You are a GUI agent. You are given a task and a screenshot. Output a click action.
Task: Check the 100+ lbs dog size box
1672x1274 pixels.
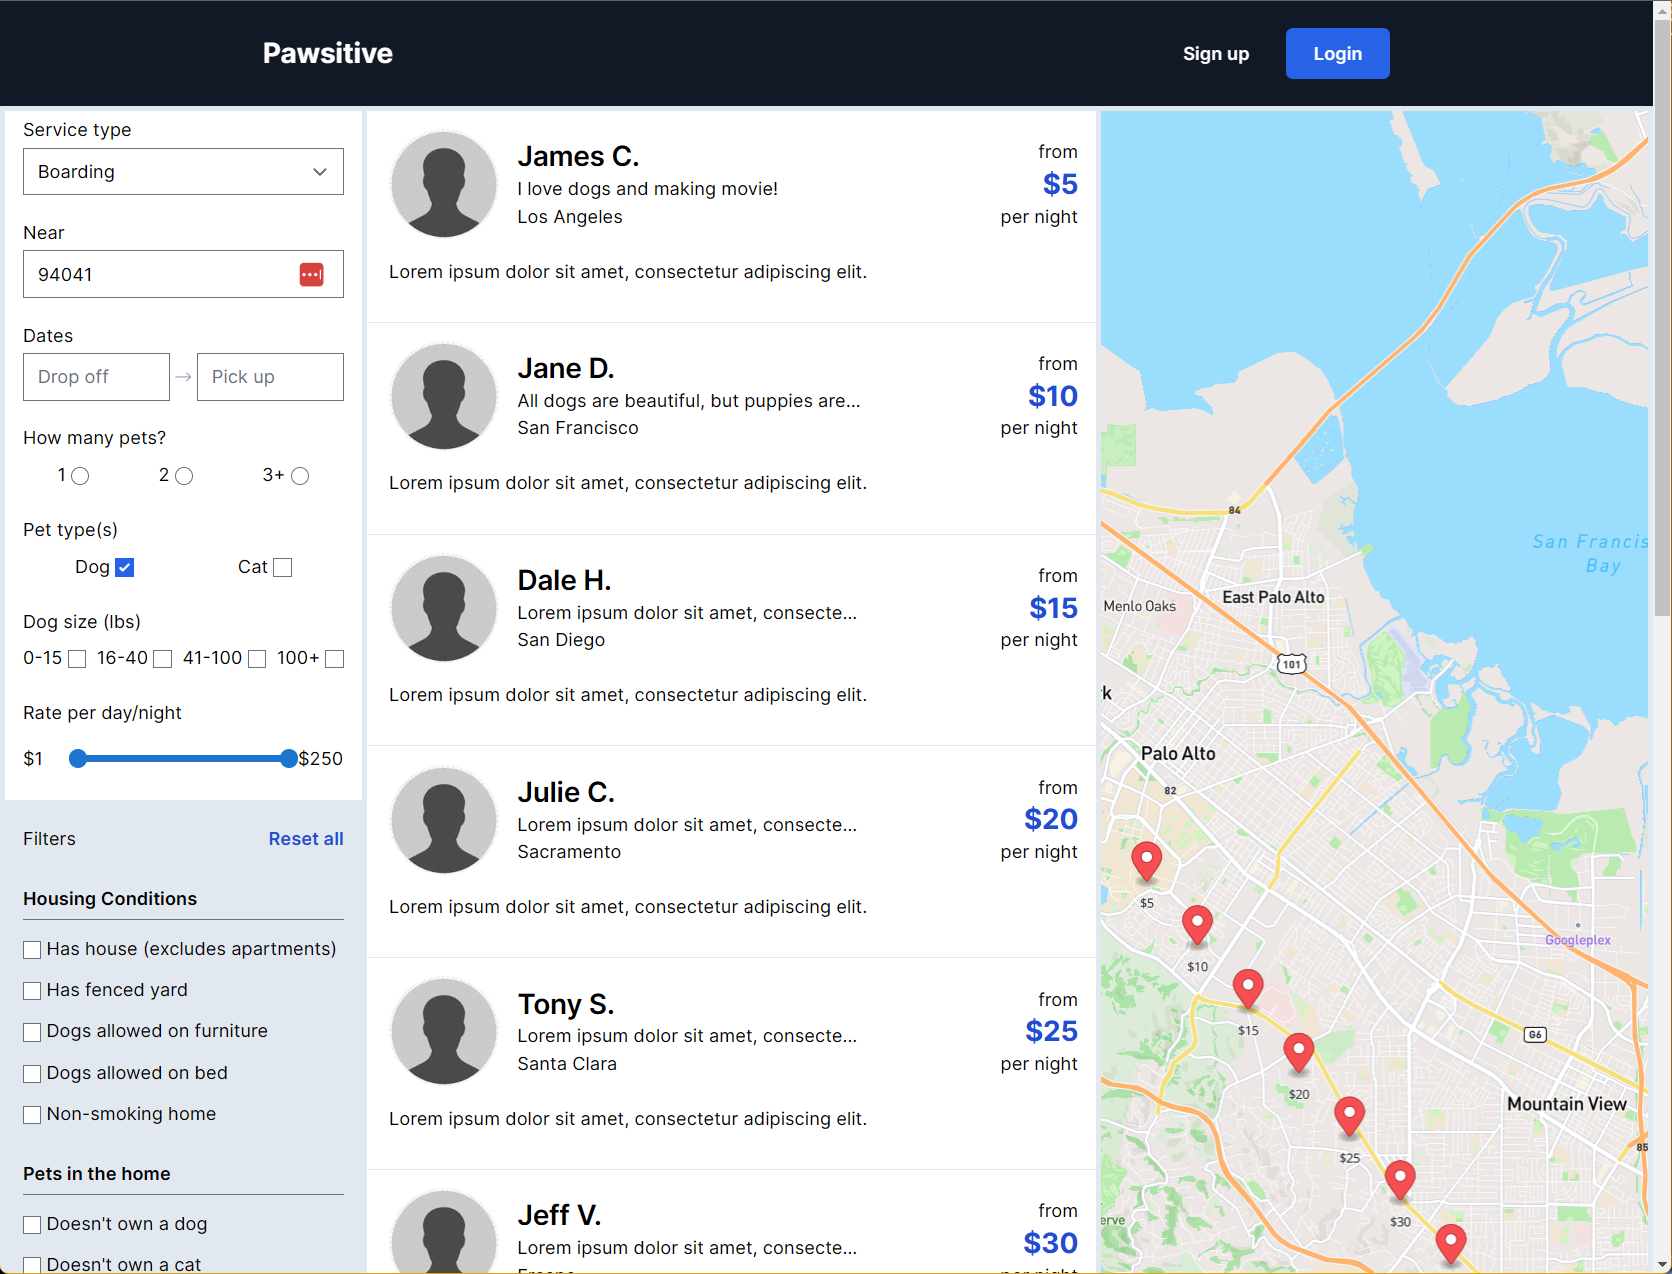335,659
